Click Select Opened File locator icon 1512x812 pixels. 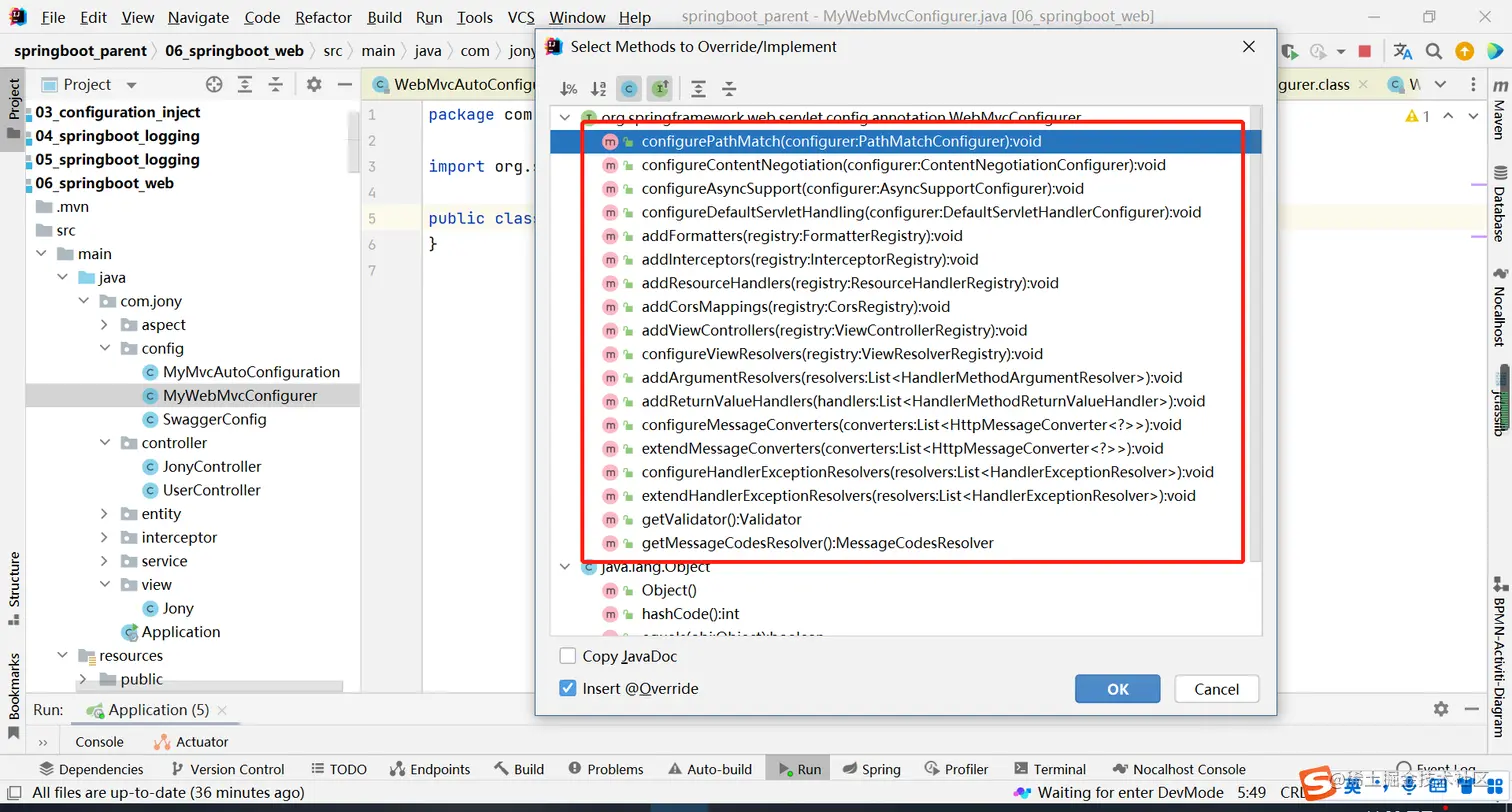[x=214, y=85]
